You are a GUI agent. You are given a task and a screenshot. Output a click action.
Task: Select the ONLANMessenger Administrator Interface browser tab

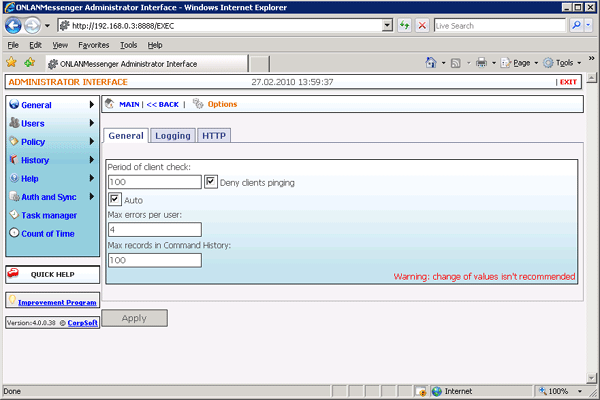coord(147,64)
